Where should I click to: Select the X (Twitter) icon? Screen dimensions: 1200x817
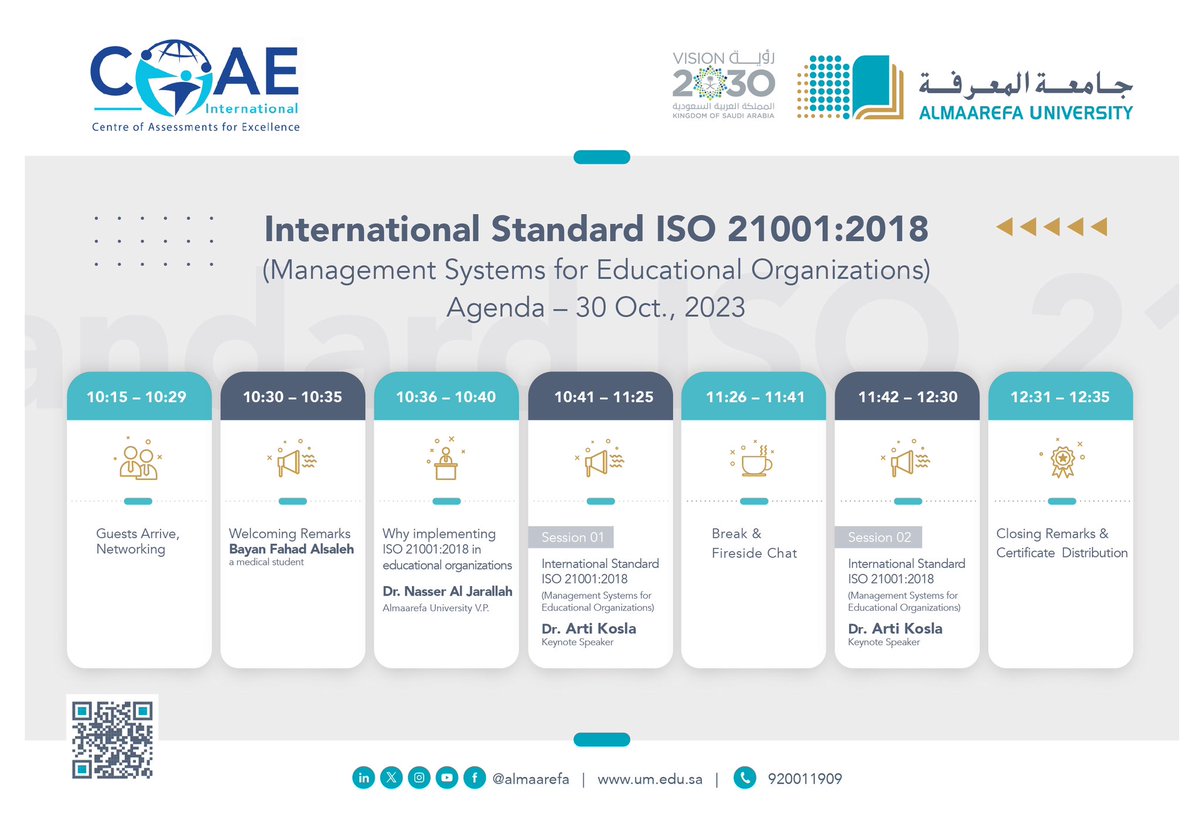391,777
